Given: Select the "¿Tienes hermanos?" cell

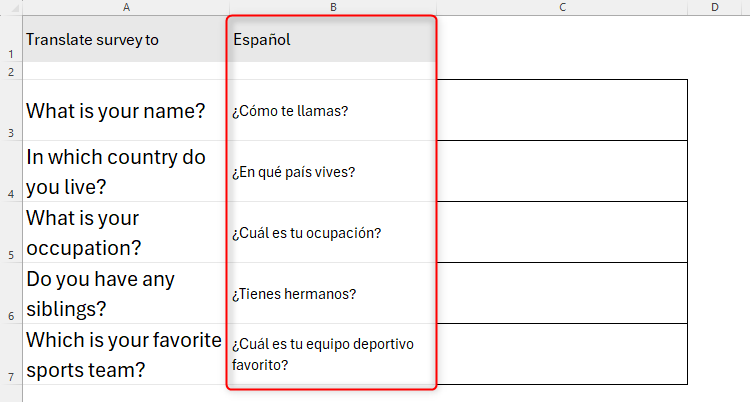Looking at the screenshot, I should [332, 294].
